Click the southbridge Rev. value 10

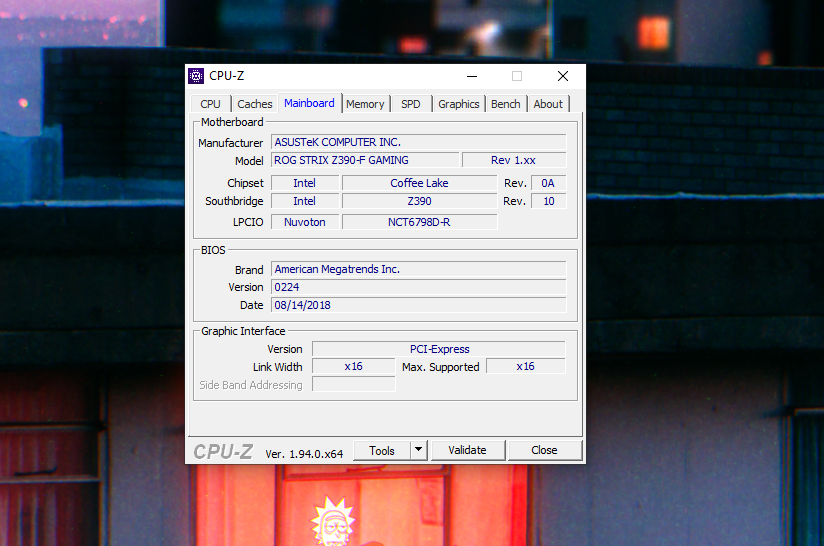pyautogui.click(x=548, y=201)
